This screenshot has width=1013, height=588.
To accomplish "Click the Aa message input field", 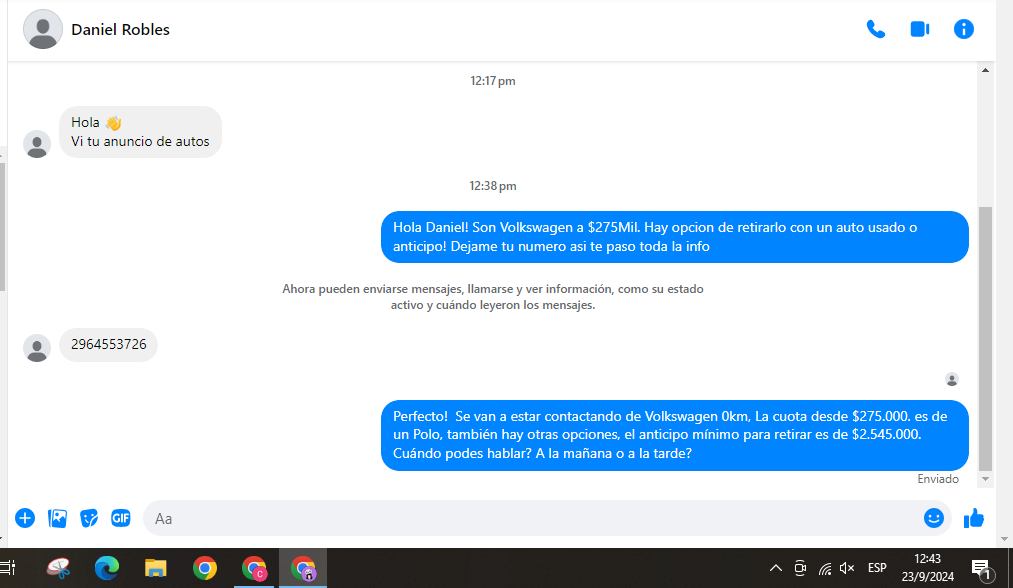I will (x=547, y=518).
